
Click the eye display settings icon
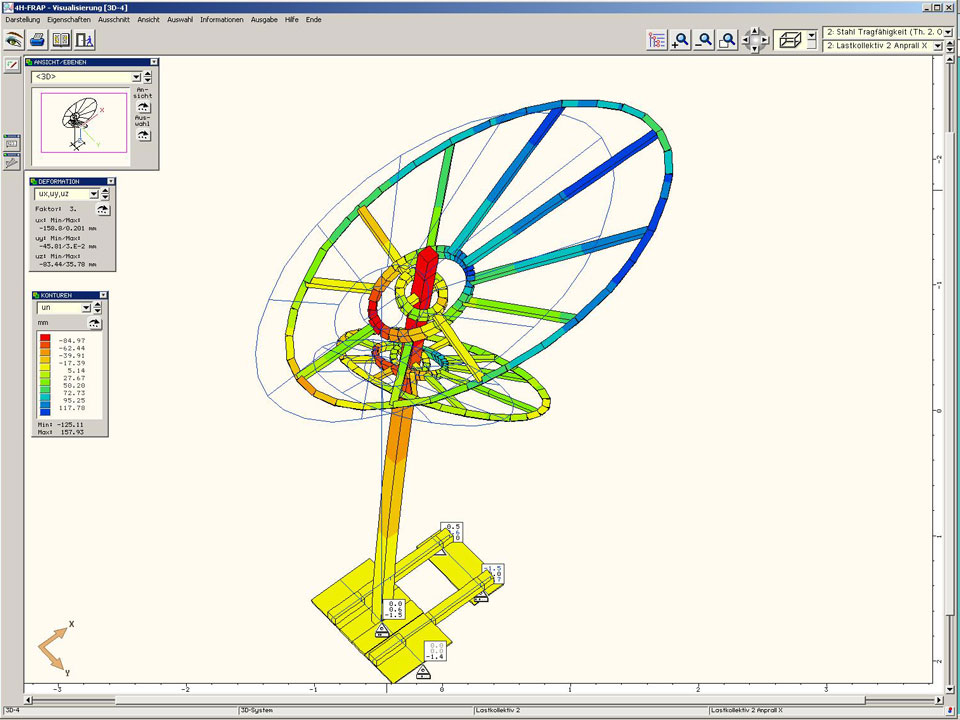[x=14, y=40]
